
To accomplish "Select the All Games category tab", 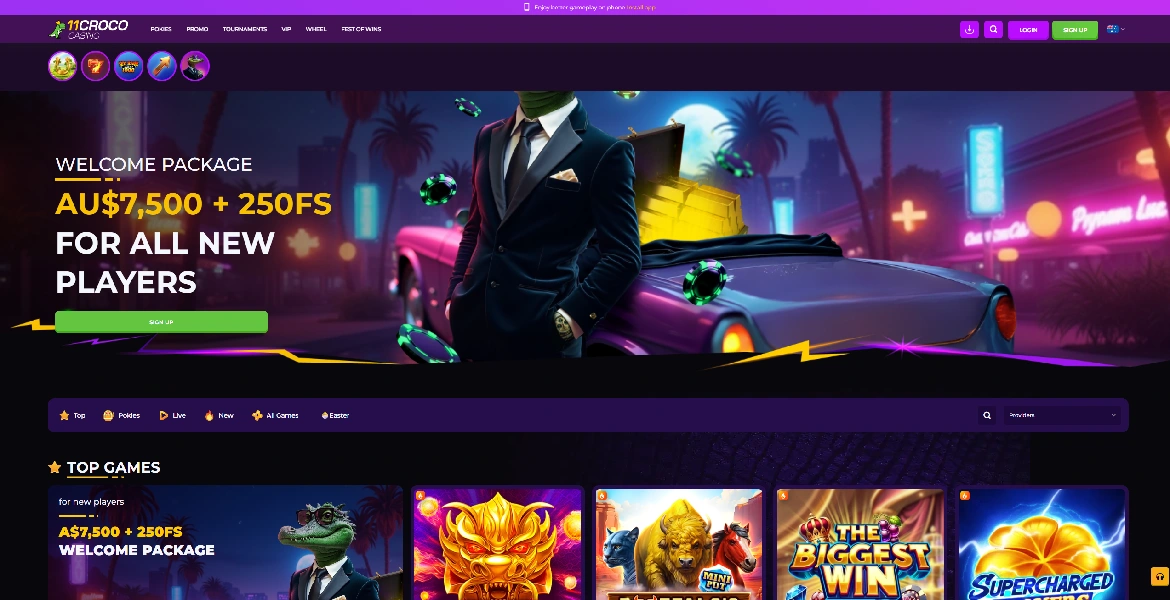I will pyautogui.click(x=275, y=415).
